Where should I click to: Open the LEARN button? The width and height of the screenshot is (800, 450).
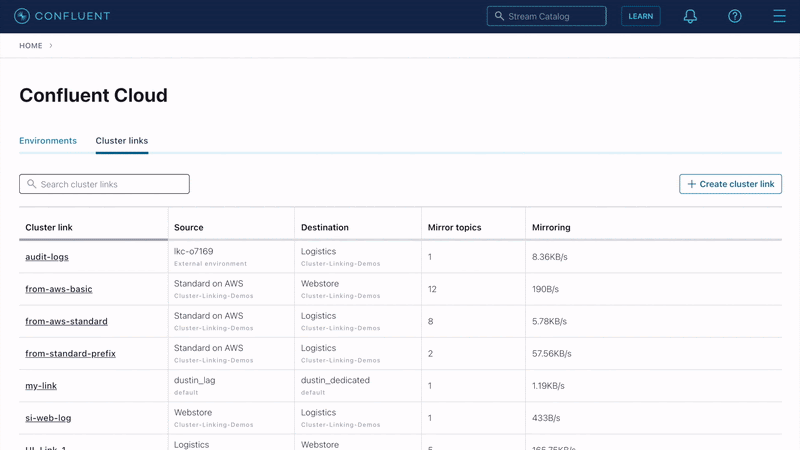tap(640, 16)
